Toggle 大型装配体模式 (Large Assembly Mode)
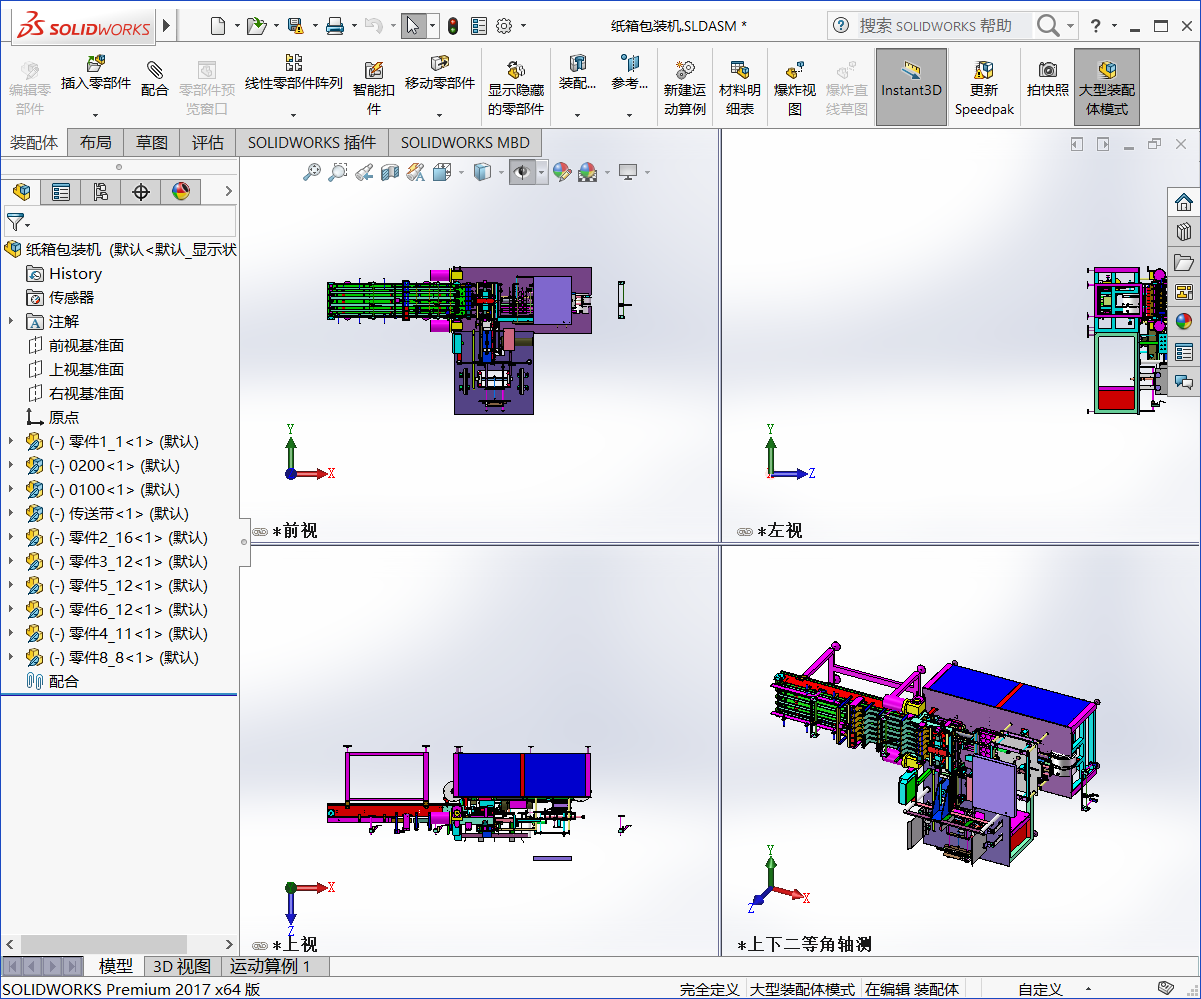This screenshot has width=1201, height=999. click(x=1105, y=86)
